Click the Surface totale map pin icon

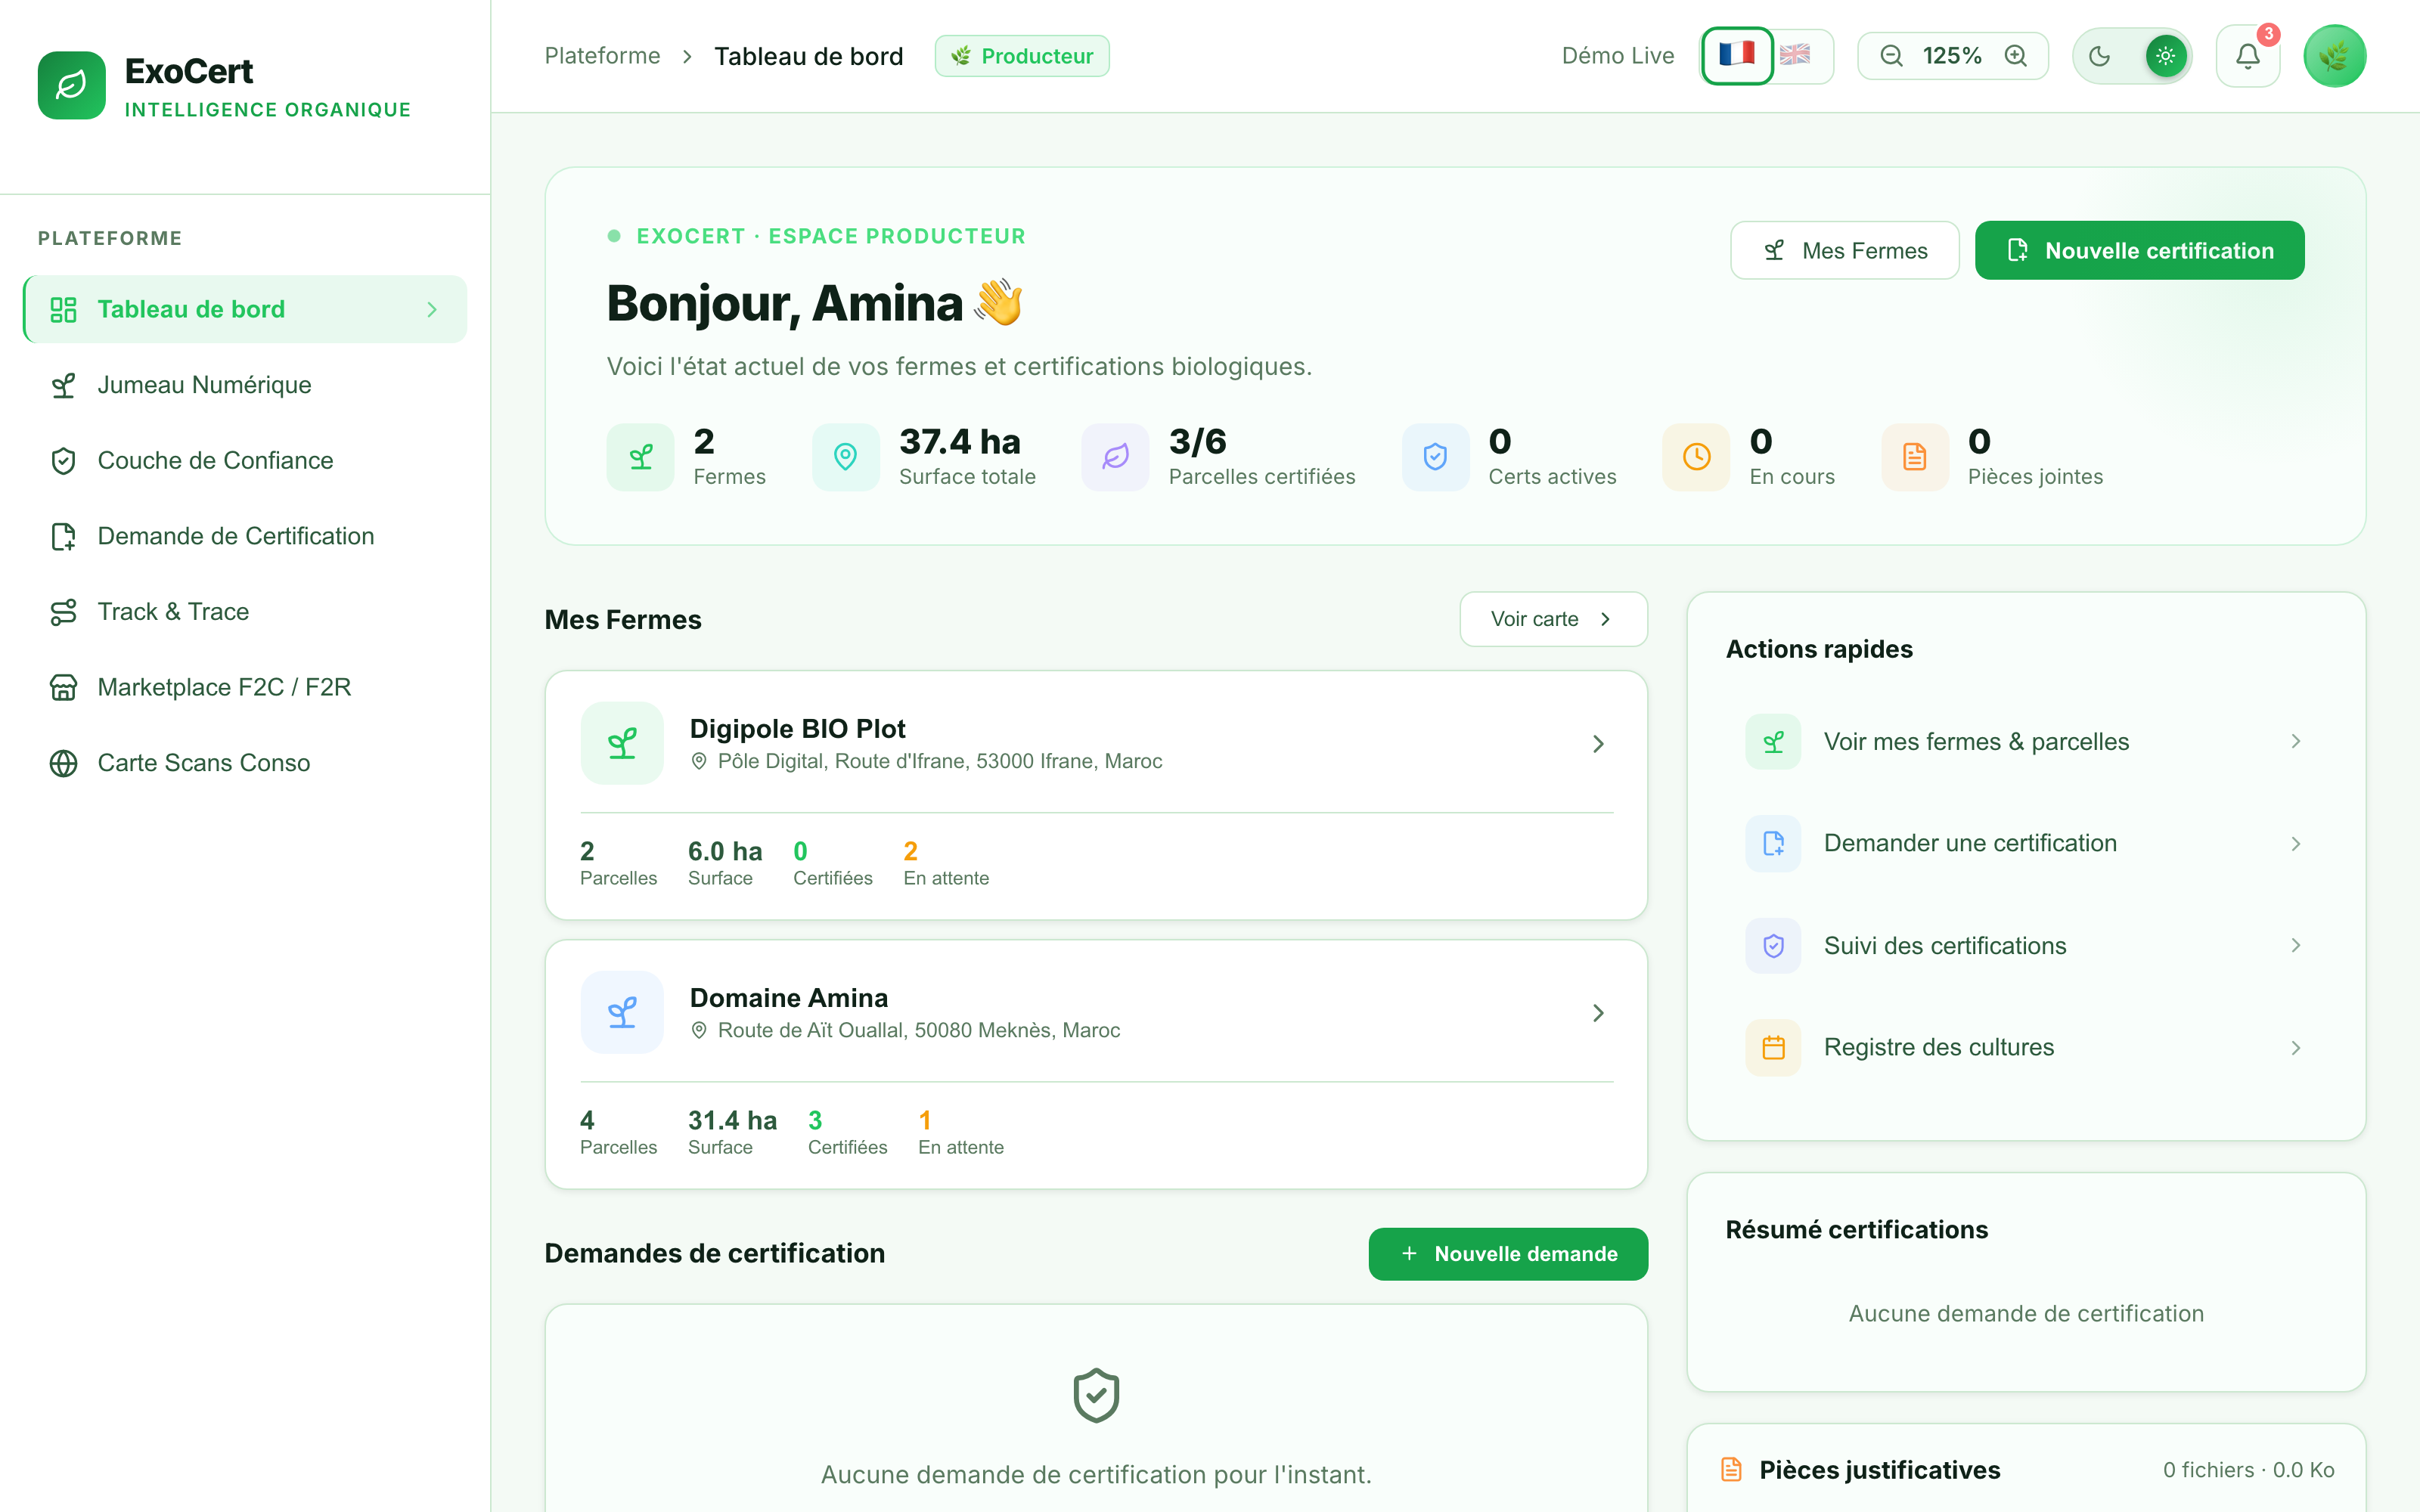[x=845, y=457]
